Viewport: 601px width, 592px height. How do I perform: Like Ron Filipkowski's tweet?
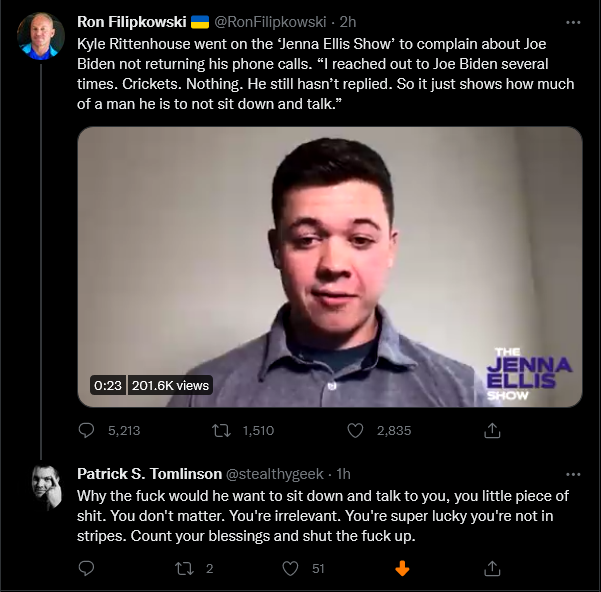pyautogui.click(x=355, y=430)
